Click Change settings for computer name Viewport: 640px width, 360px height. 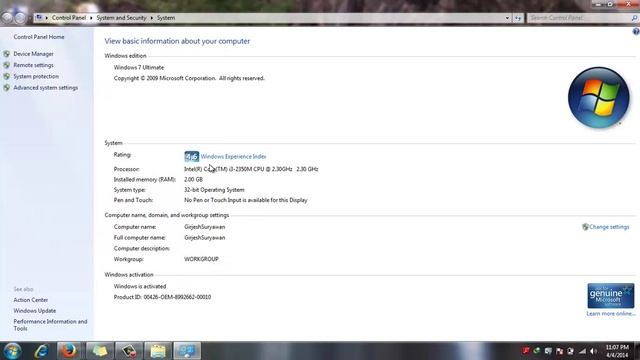tap(609, 227)
